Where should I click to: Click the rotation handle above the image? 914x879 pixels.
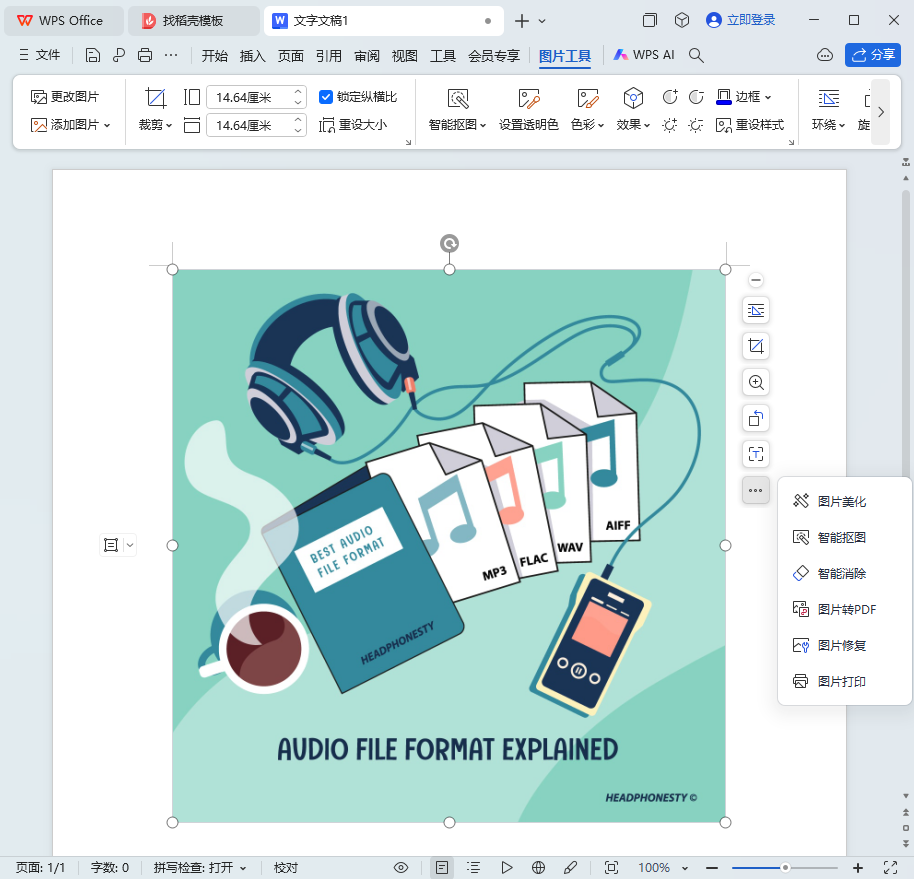tap(450, 243)
